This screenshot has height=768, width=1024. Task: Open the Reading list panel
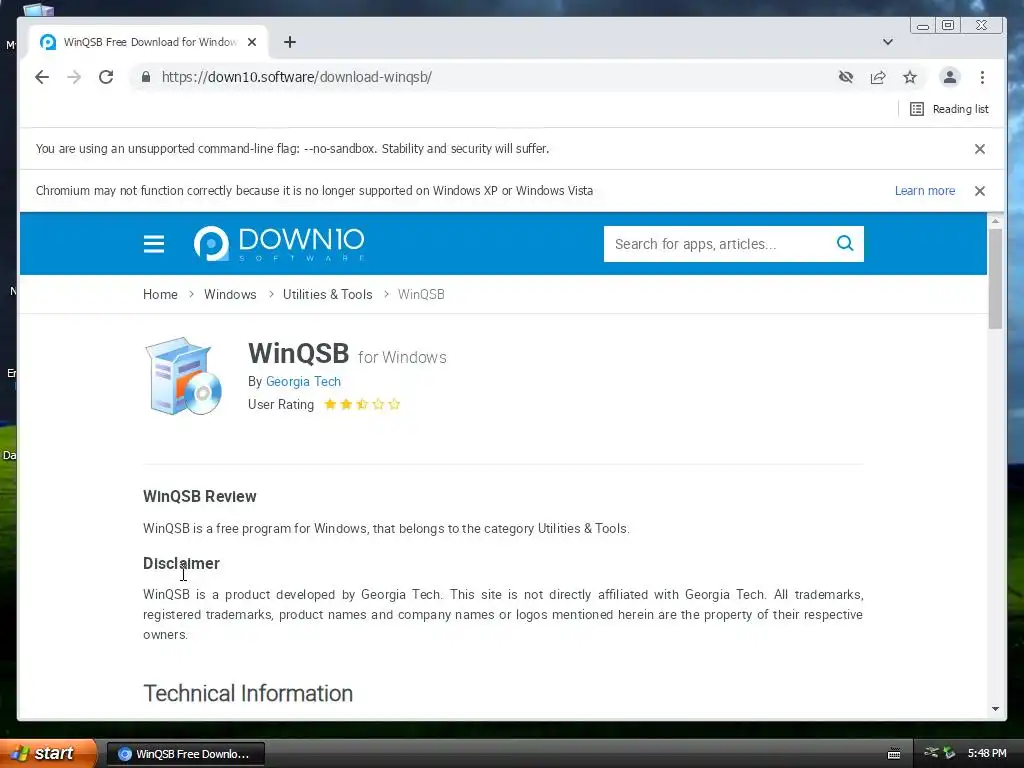tap(950, 109)
